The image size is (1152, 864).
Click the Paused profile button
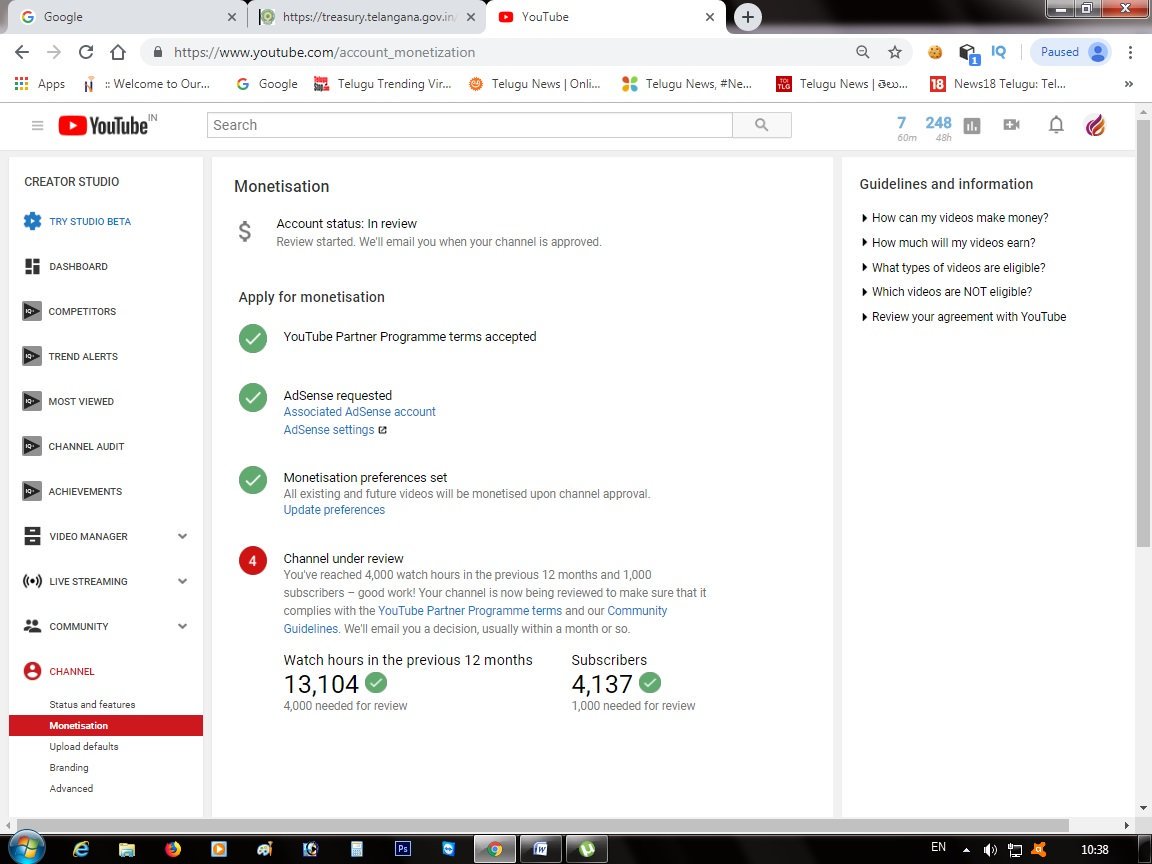1071,52
